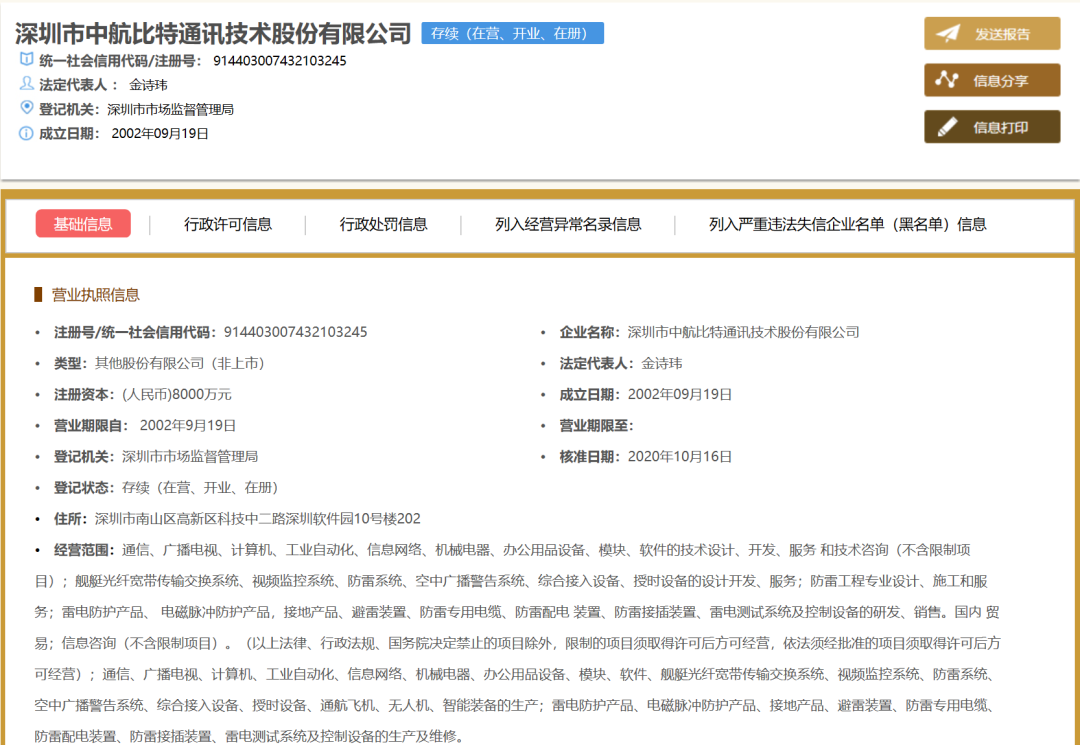This screenshot has width=1080, height=745.
Task: Click the 核准日期 value 2020年10月16日
Action: [680, 457]
